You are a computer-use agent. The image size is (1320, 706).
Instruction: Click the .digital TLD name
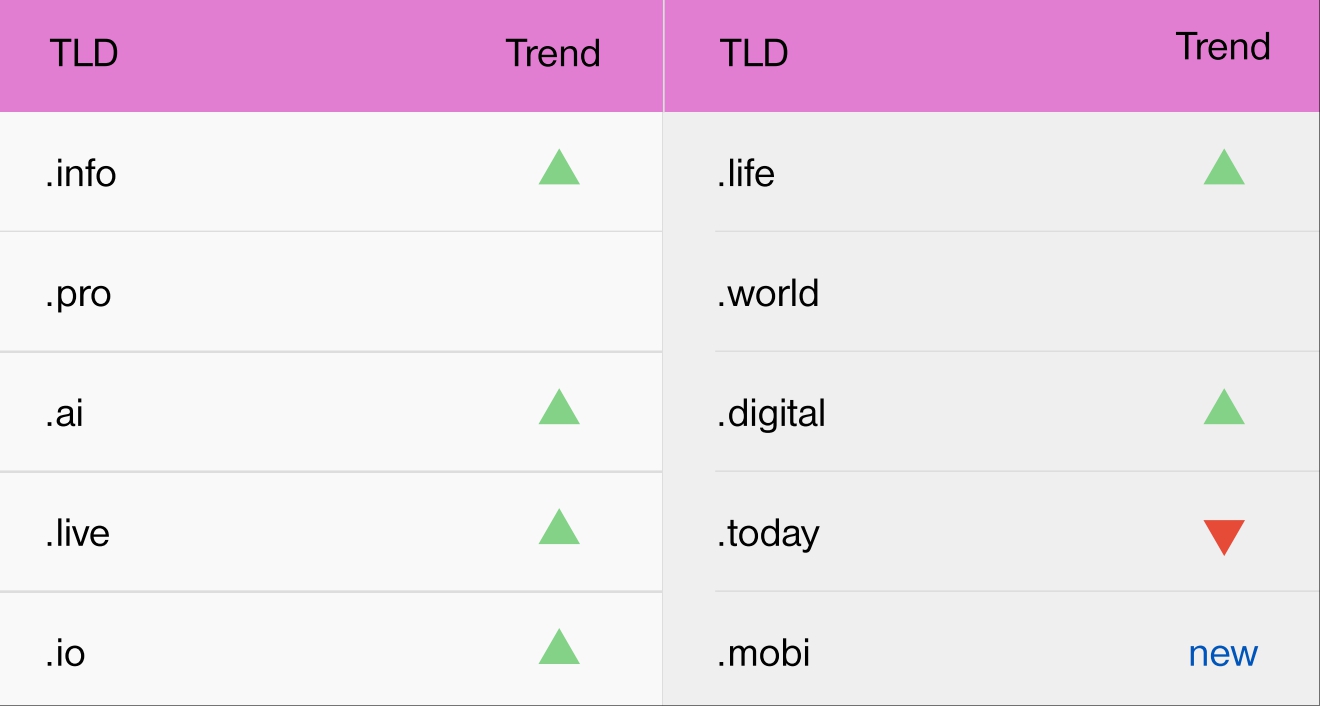[771, 413]
